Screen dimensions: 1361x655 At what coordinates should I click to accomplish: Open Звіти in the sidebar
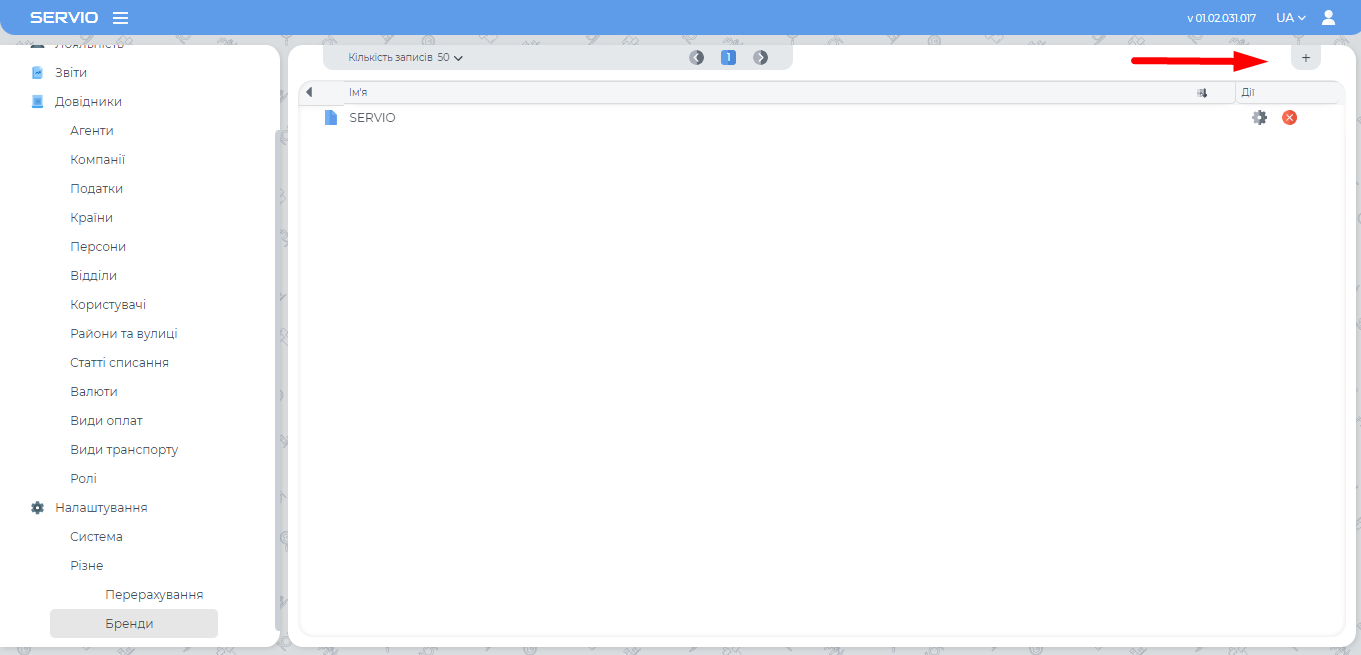pos(70,73)
